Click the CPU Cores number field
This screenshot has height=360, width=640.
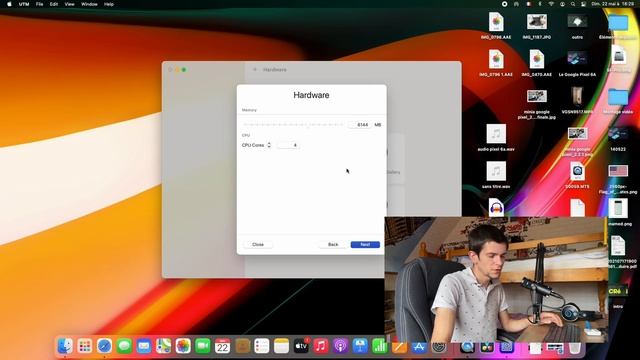click(x=288, y=145)
